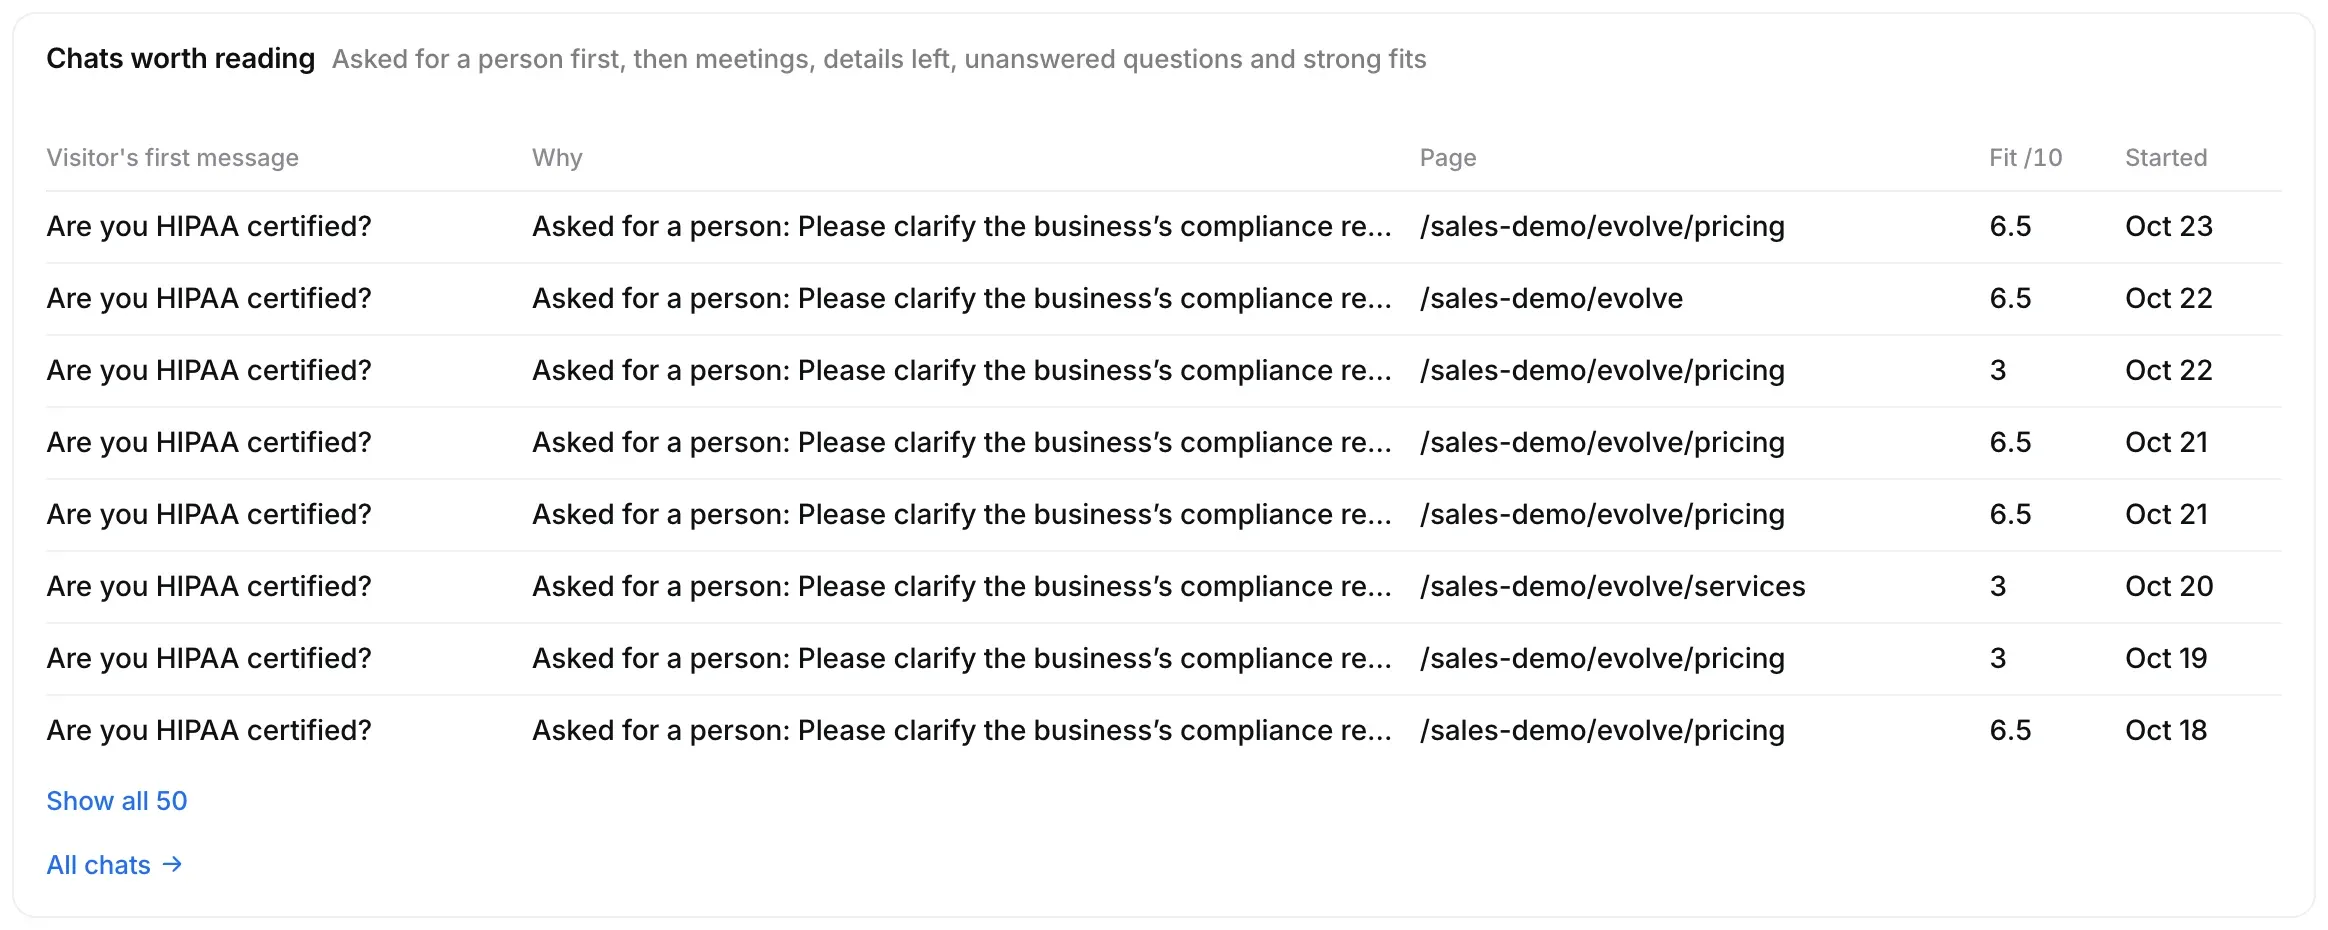Open the /sales-demo/evolve page row from Oct 22

1164,299
